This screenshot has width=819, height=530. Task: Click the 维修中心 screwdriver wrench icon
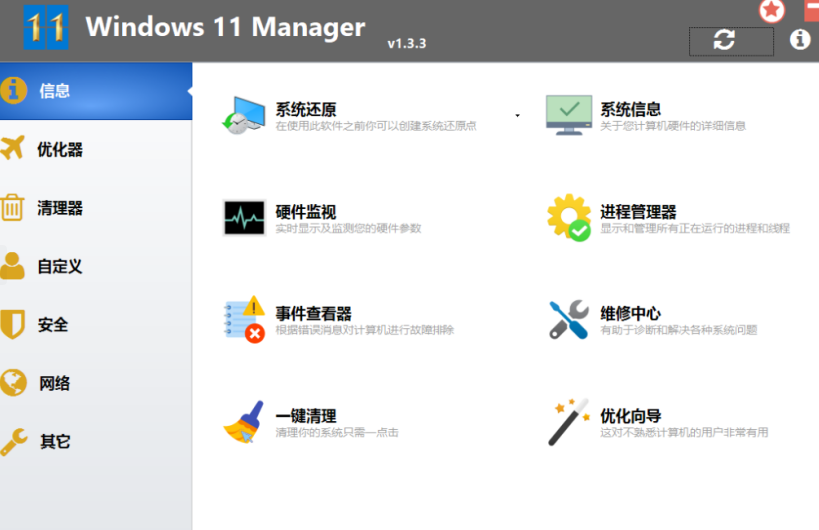click(569, 320)
